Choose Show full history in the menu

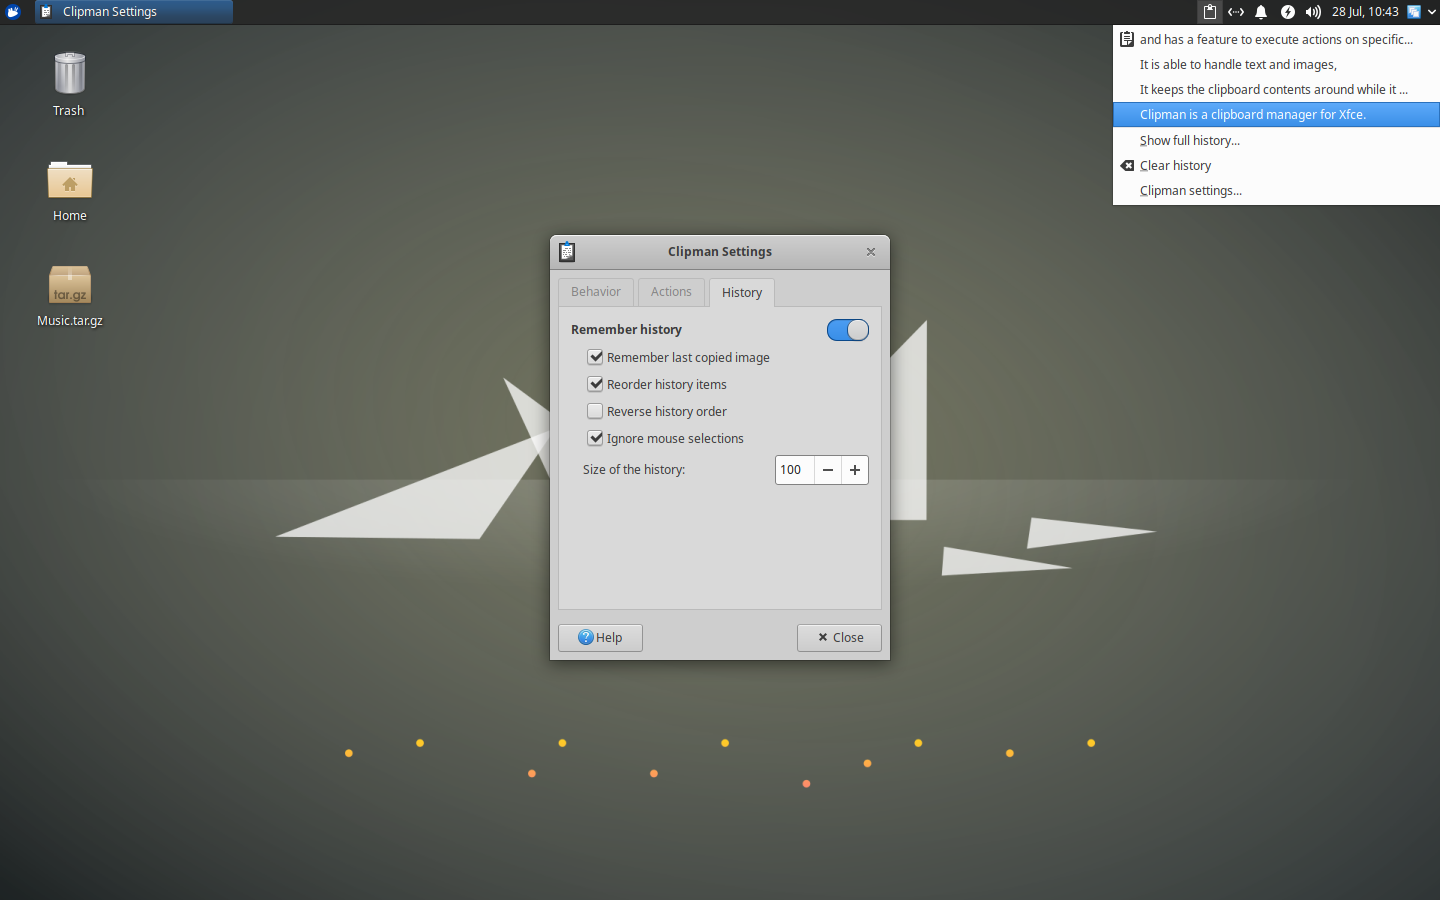click(x=1189, y=140)
